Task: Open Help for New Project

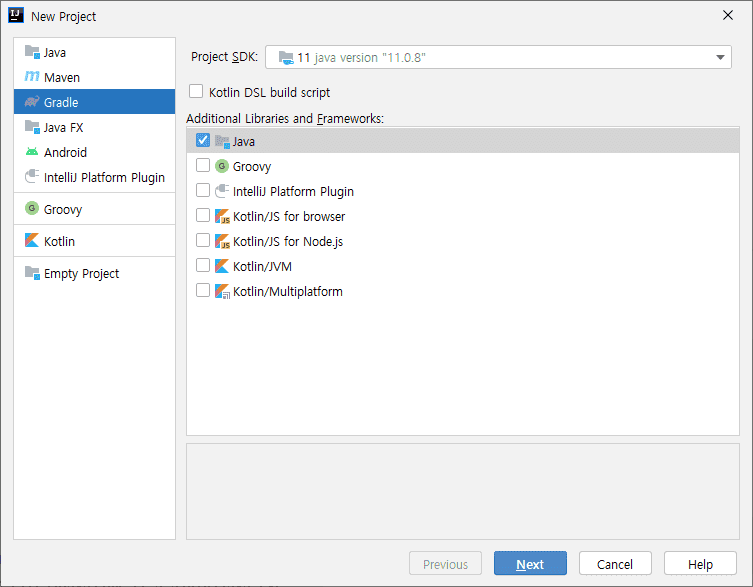Action: (x=700, y=564)
